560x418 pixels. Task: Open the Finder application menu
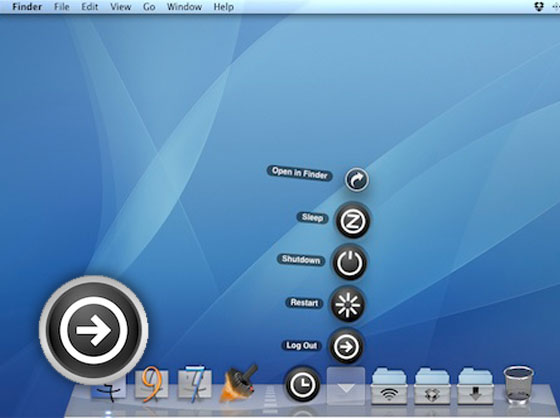(x=27, y=7)
